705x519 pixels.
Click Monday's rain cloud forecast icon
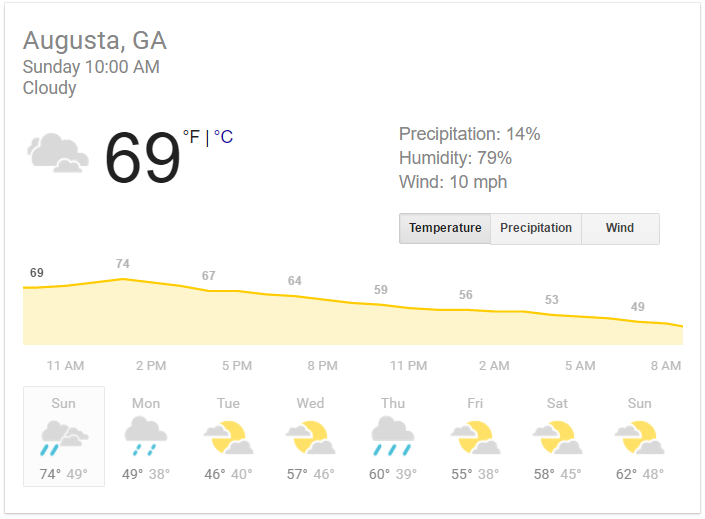click(146, 437)
